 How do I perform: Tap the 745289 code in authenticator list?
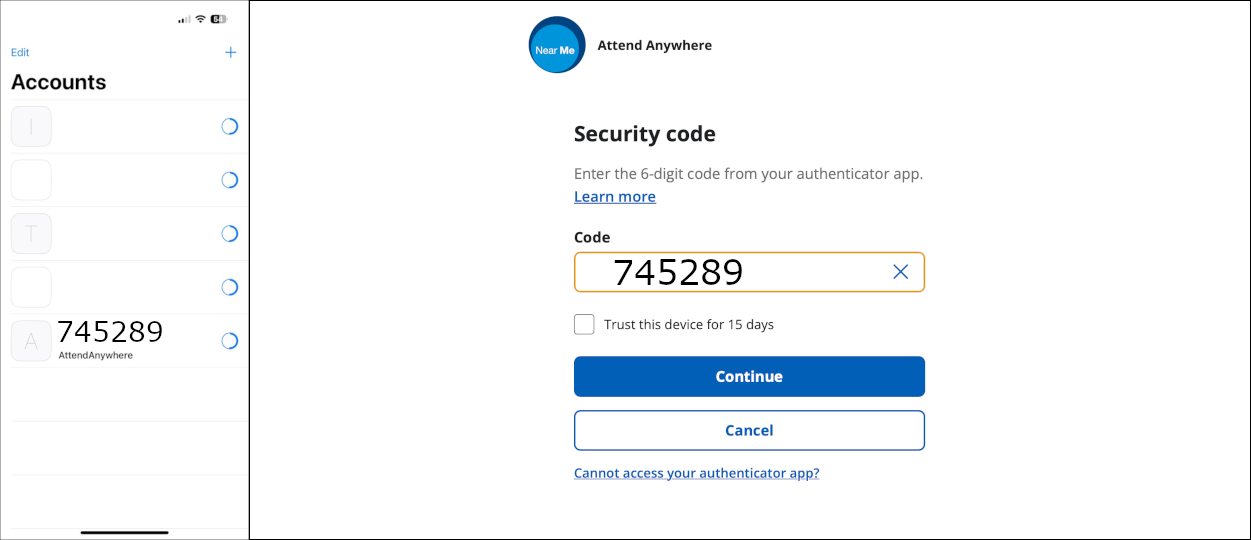[x=110, y=332]
